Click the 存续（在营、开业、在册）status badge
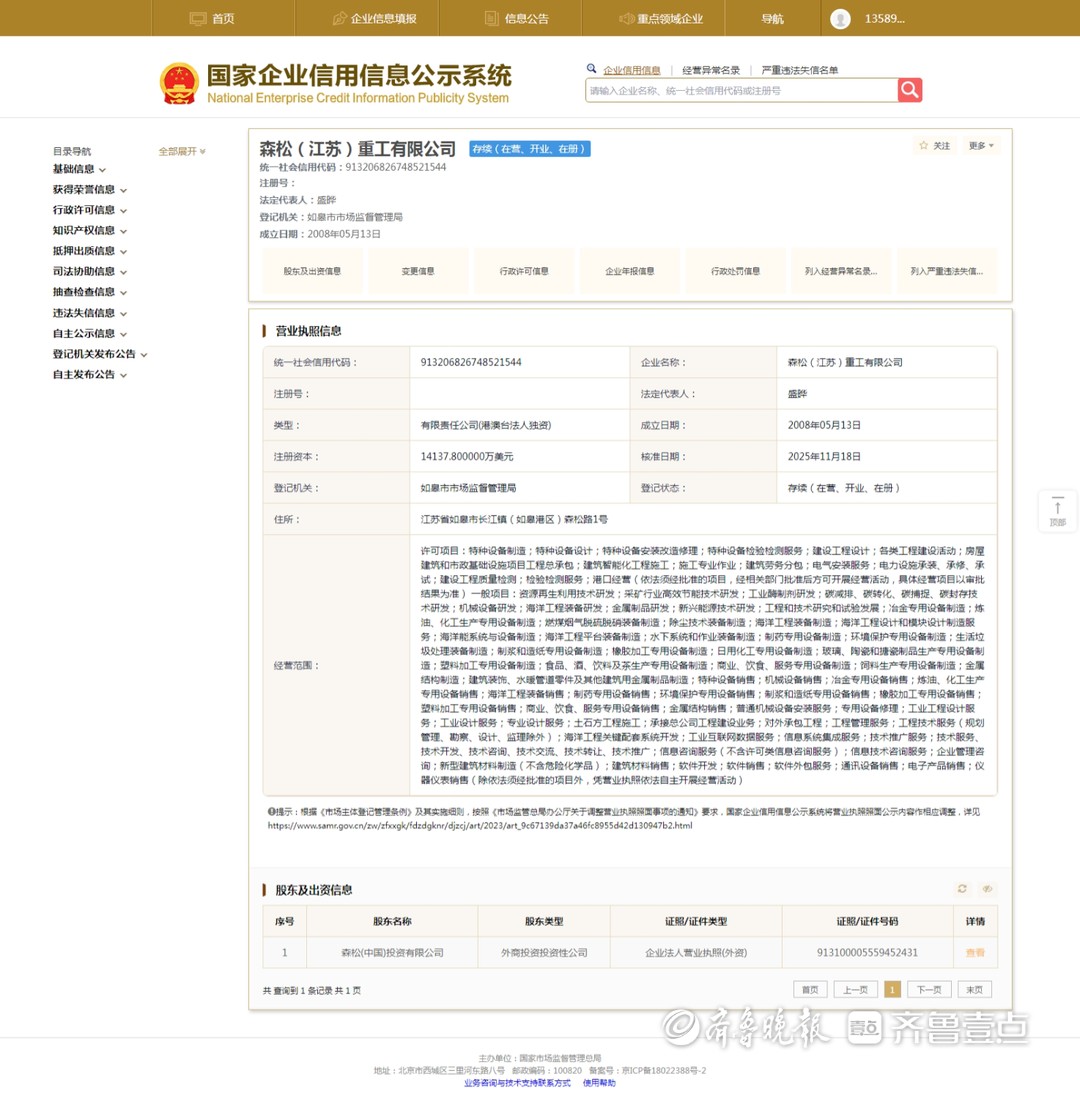 (x=529, y=149)
